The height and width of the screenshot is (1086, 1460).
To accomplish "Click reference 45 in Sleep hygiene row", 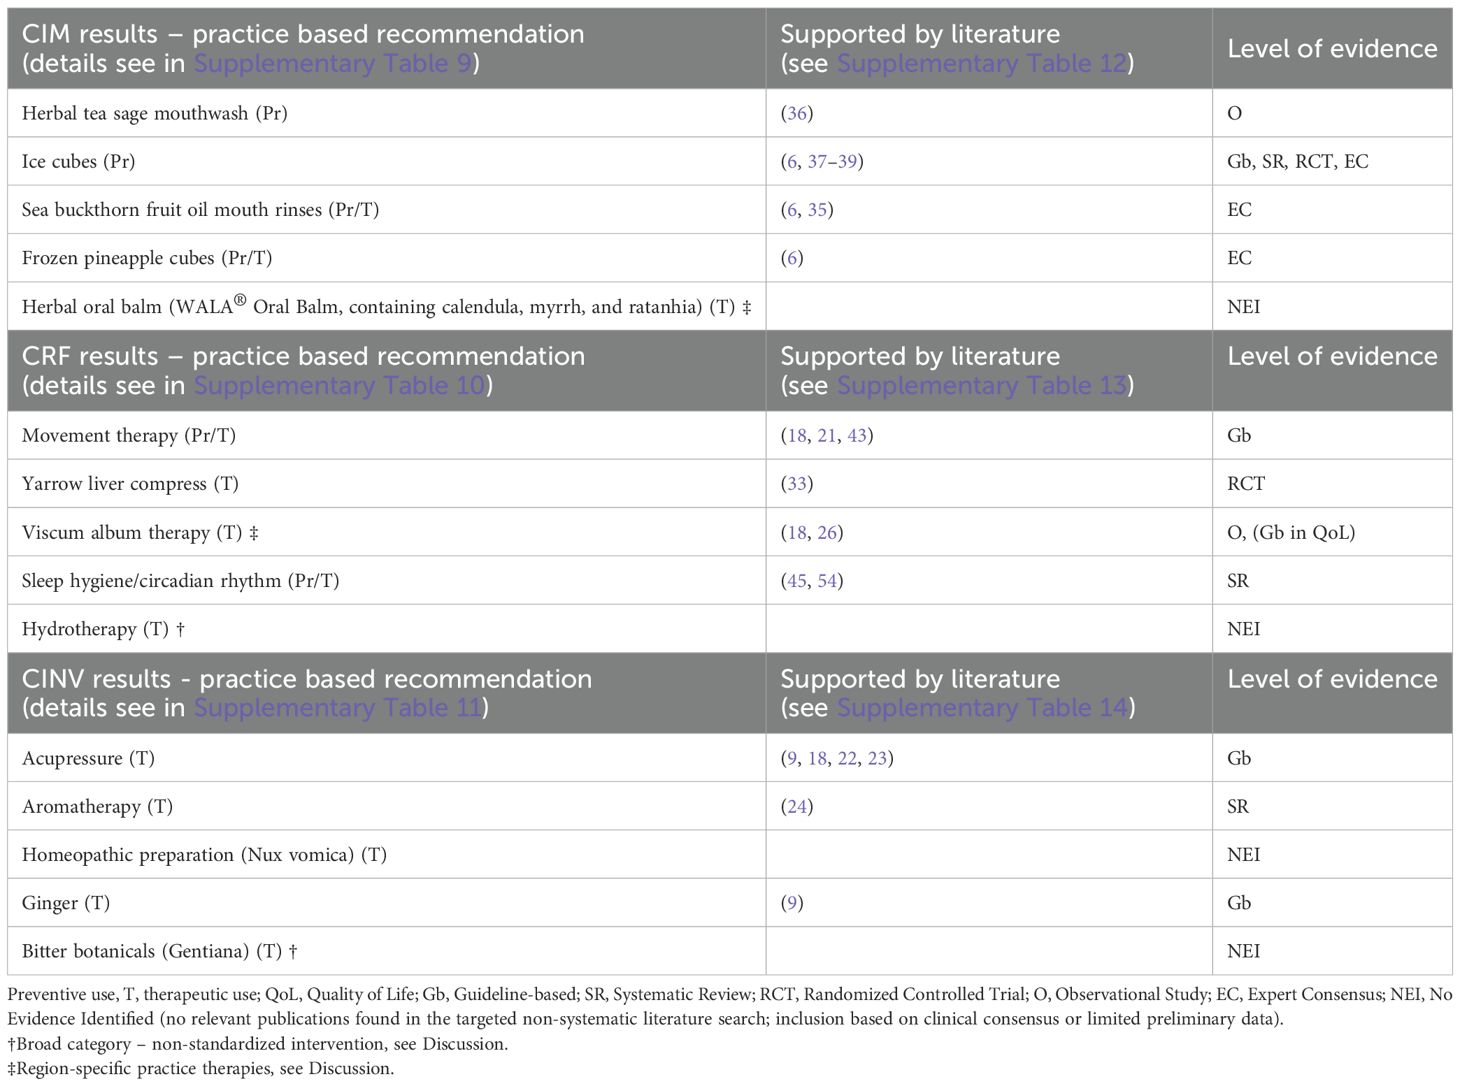I will [797, 581].
